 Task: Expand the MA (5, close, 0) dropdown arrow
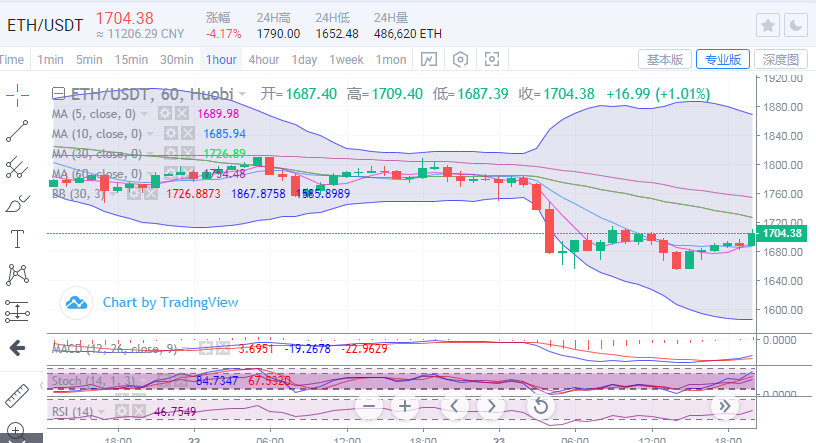[145, 114]
